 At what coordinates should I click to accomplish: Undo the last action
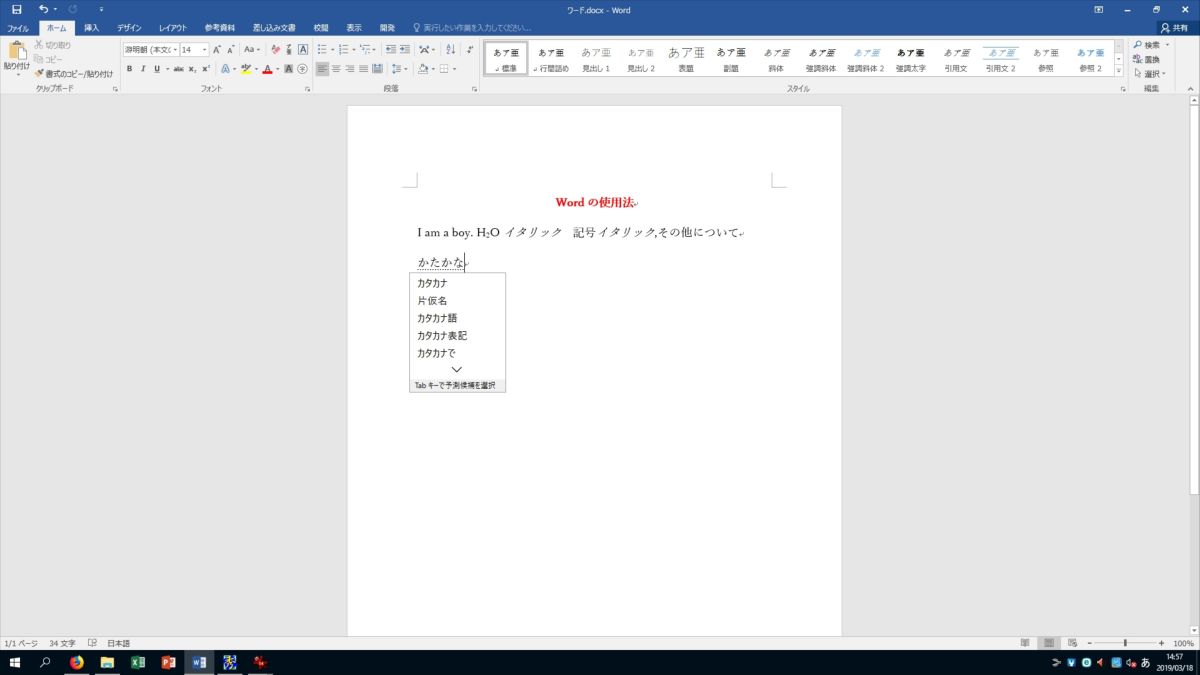[x=43, y=9]
